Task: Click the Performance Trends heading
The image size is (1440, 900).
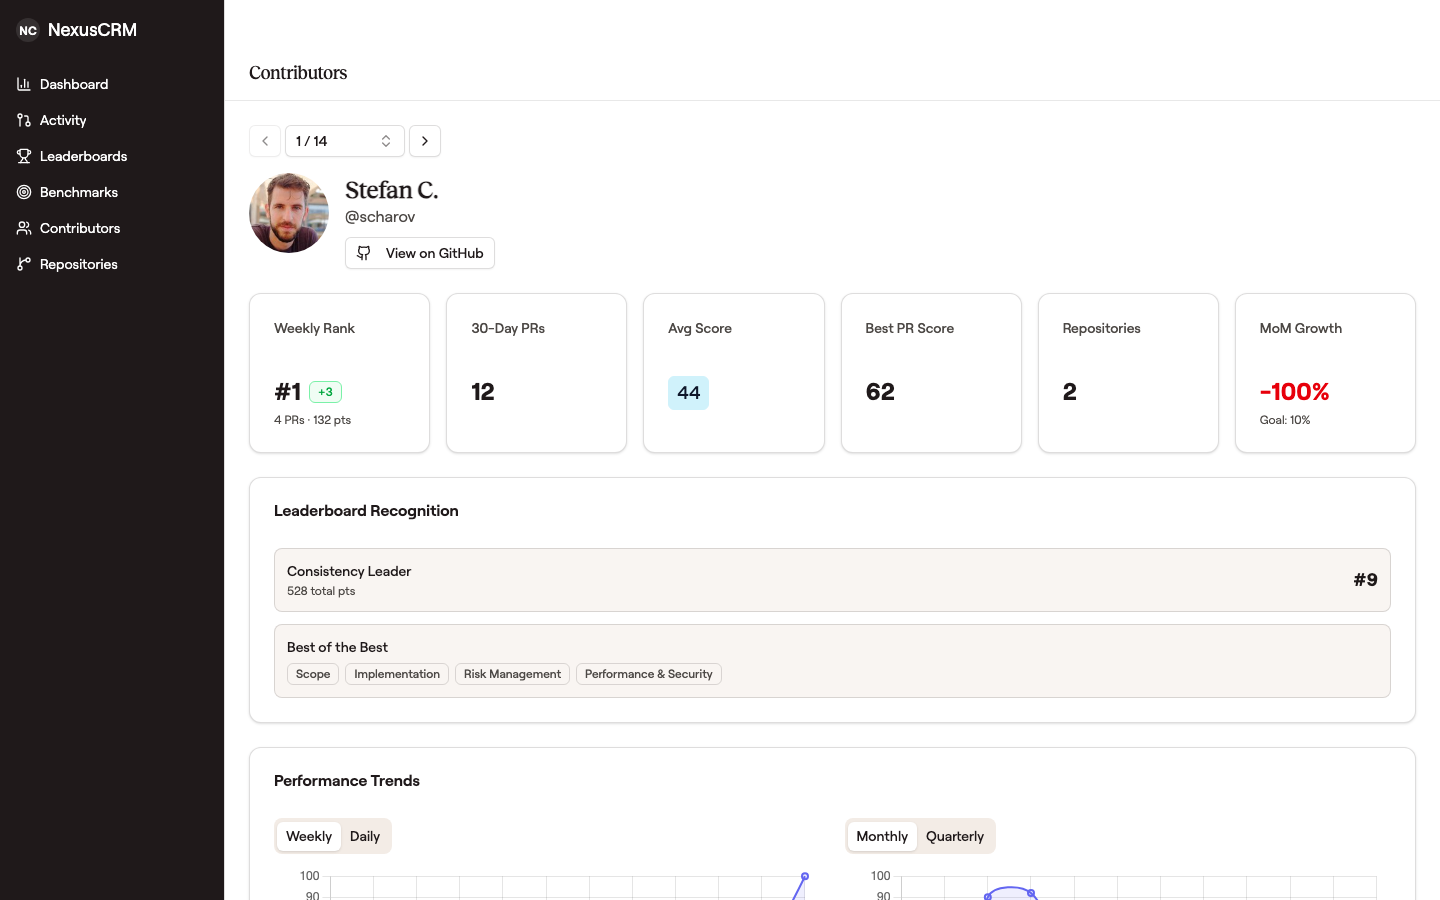Action: (347, 781)
